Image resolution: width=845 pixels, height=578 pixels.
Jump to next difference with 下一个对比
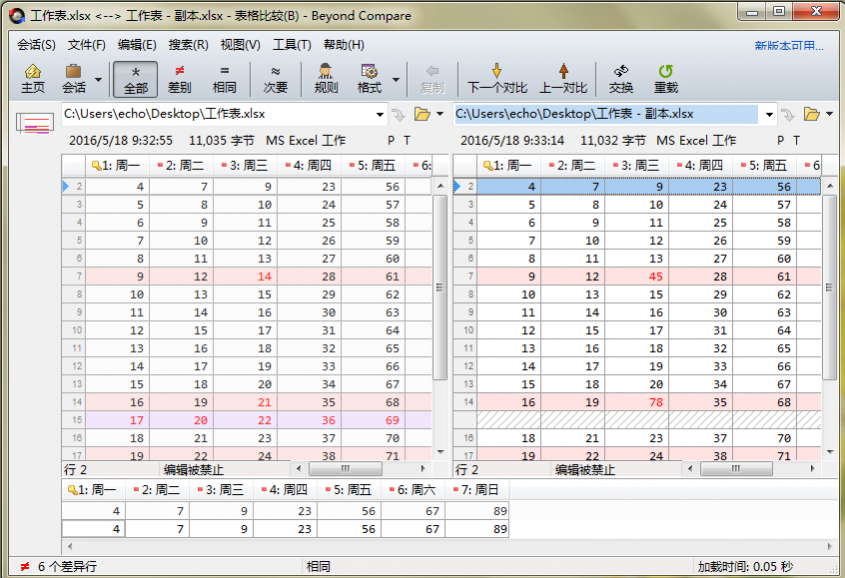[497, 79]
